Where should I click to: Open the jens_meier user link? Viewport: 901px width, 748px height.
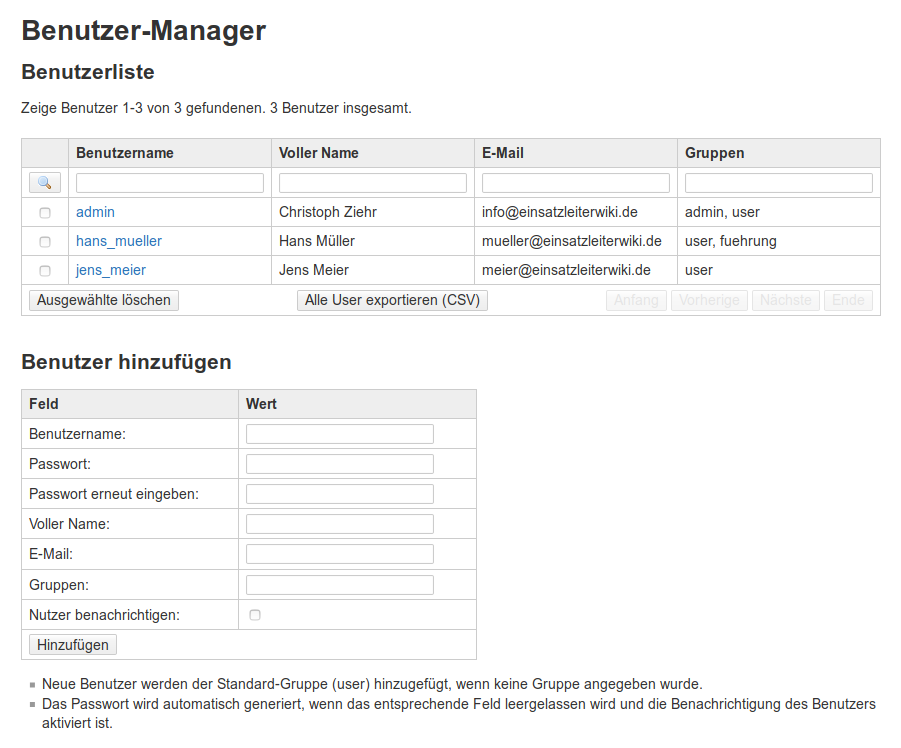[x=111, y=270]
